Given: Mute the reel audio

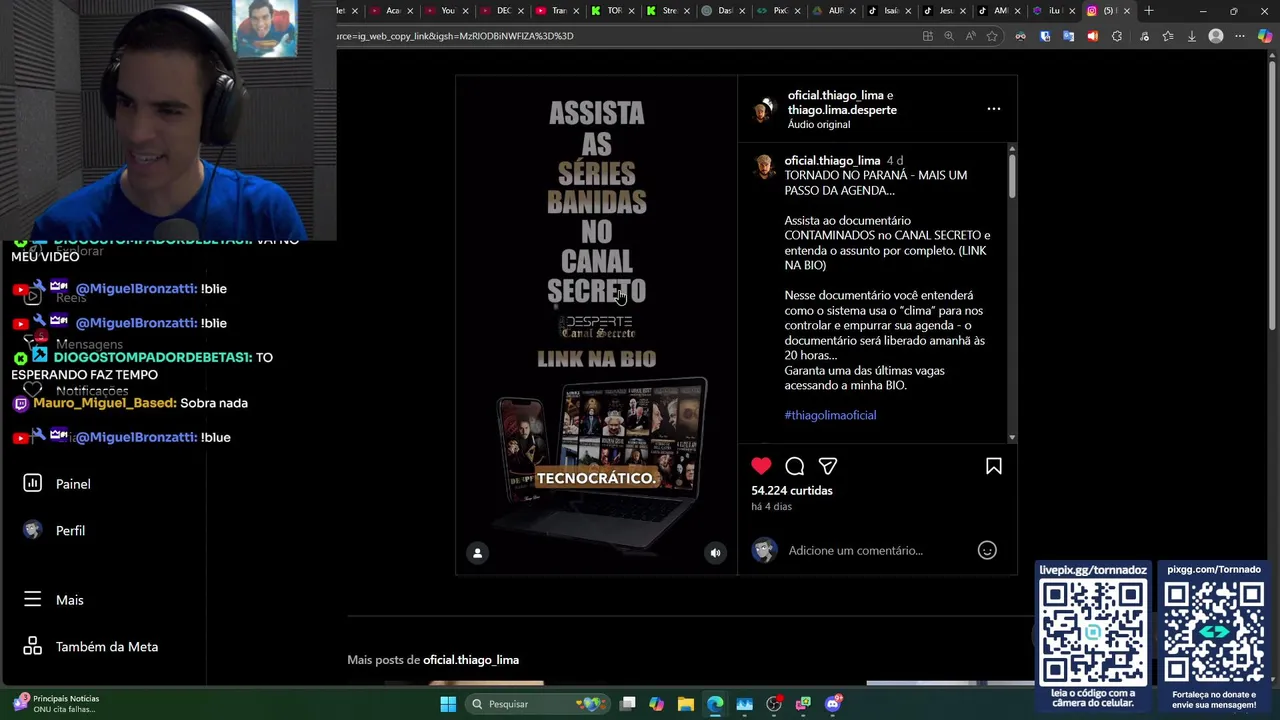Looking at the screenshot, I should click(x=715, y=553).
